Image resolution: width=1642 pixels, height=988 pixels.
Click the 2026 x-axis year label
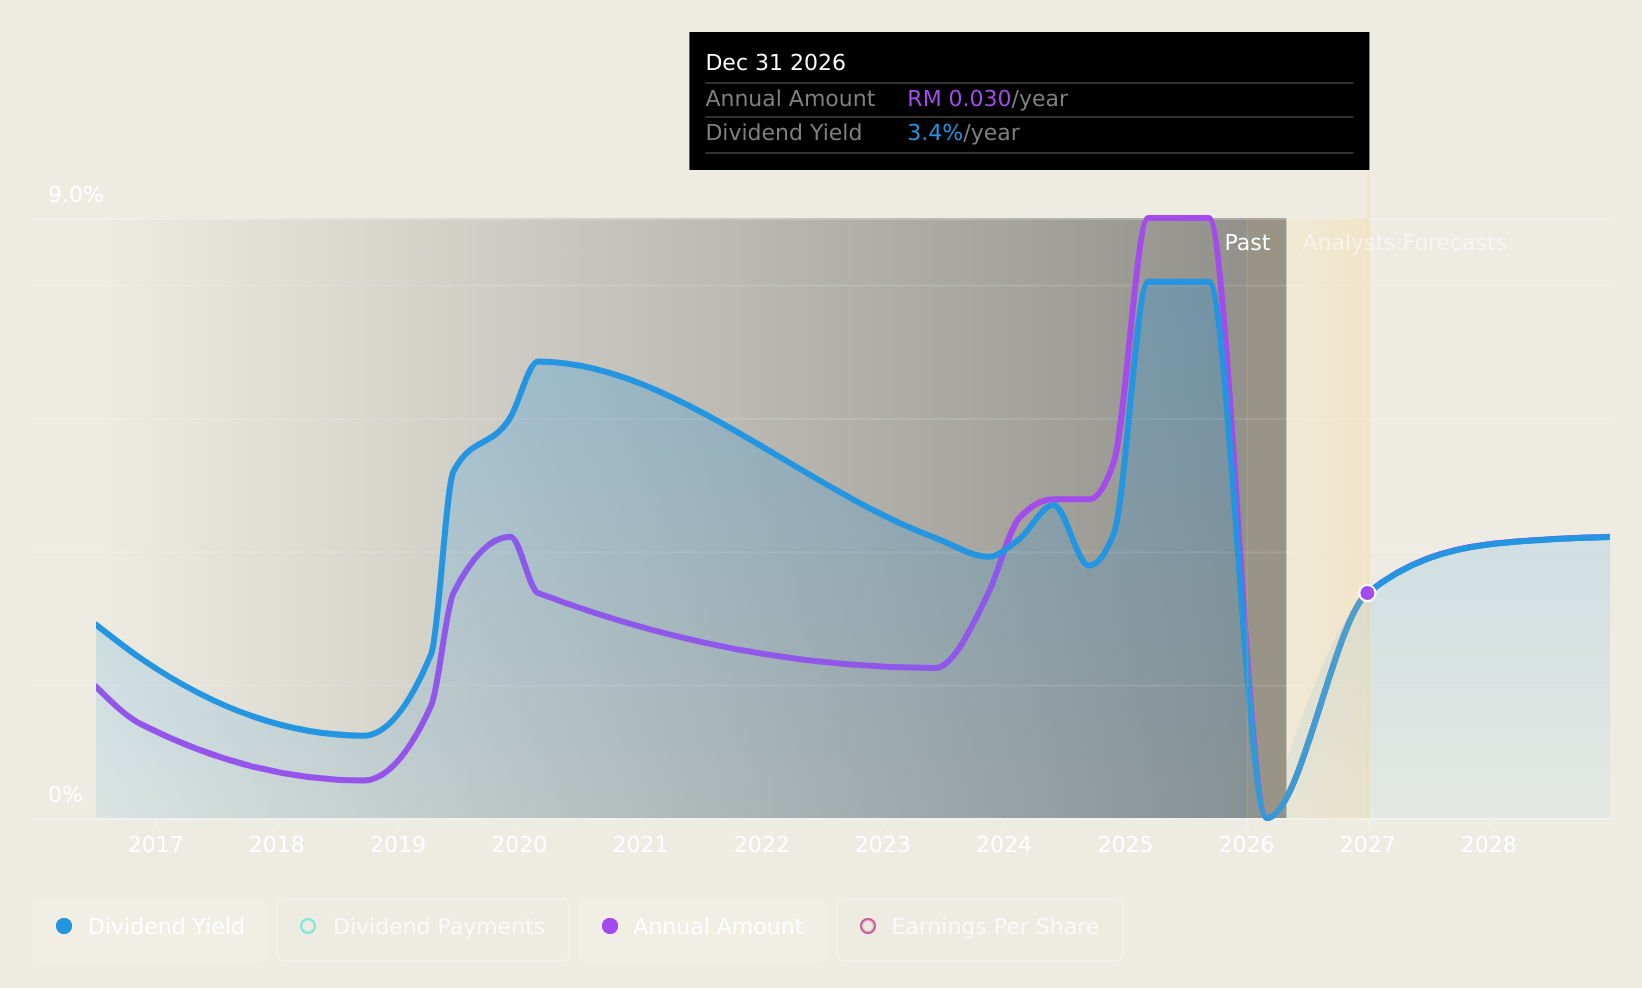click(1247, 845)
